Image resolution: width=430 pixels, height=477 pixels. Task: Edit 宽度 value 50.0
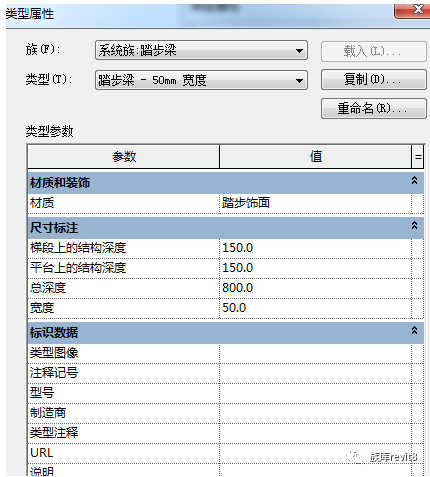tap(315, 308)
